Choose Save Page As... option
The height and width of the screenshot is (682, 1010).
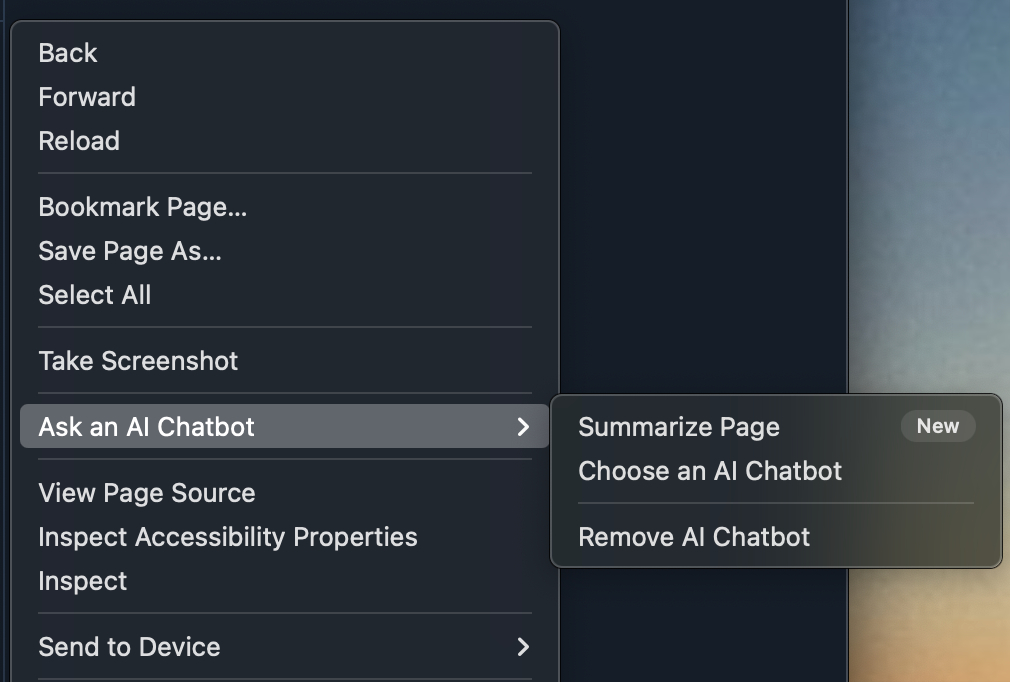pos(130,251)
